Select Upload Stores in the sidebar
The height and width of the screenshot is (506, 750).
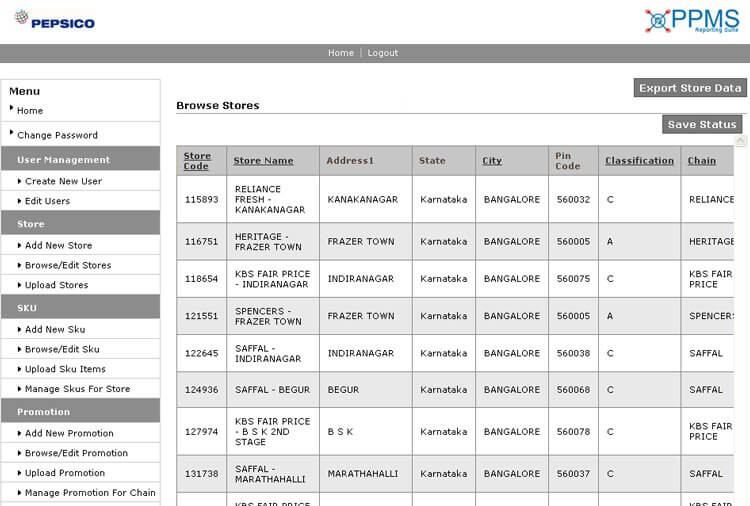pyautogui.click(x=56, y=285)
